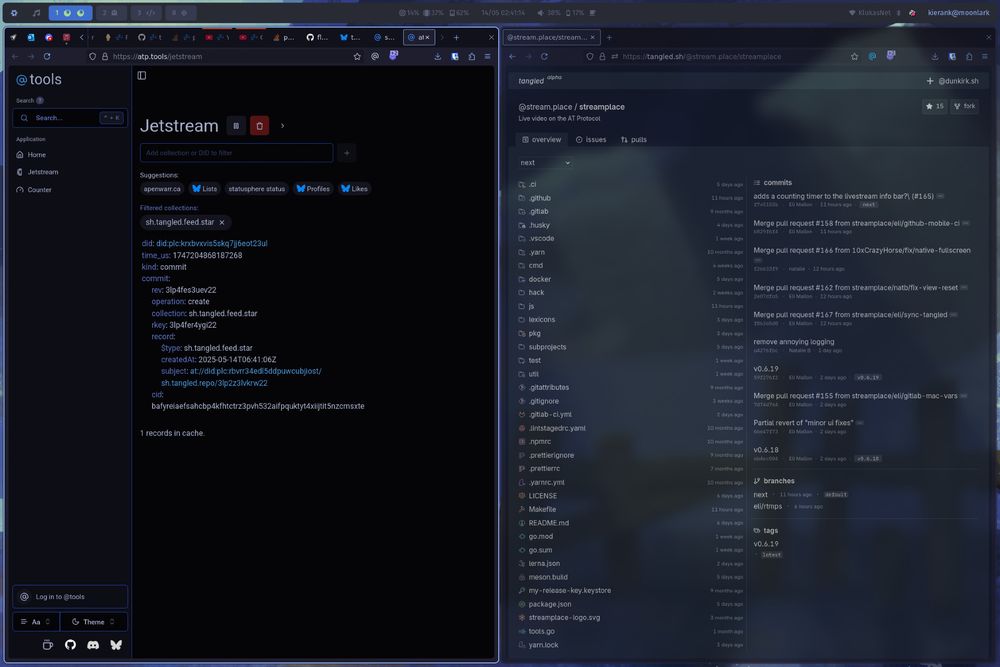
Task: Expand the chevron next to Jetstream title
Action: (x=283, y=126)
